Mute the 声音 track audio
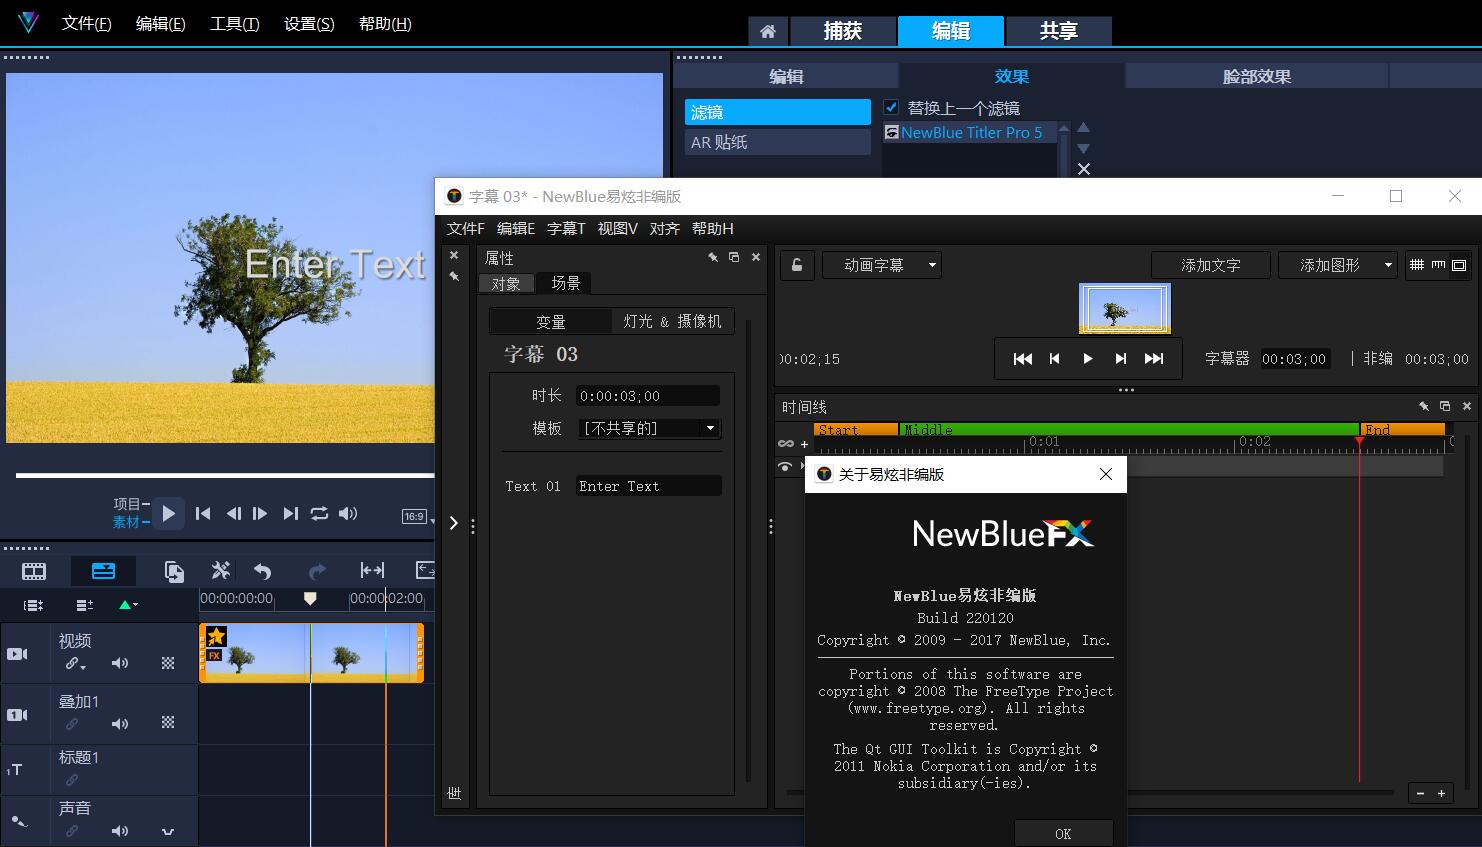Image resolution: width=1482 pixels, height=847 pixels. [x=120, y=831]
